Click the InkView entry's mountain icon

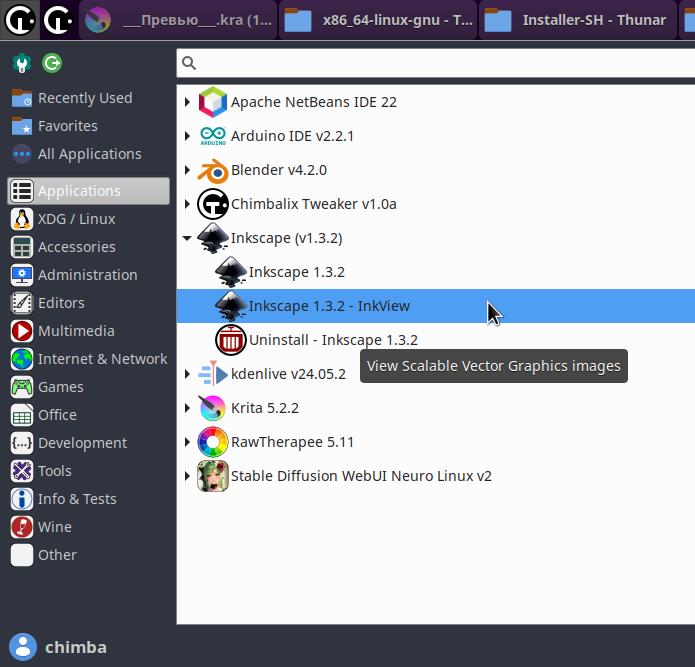pyautogui.click(x=230, y=306)
